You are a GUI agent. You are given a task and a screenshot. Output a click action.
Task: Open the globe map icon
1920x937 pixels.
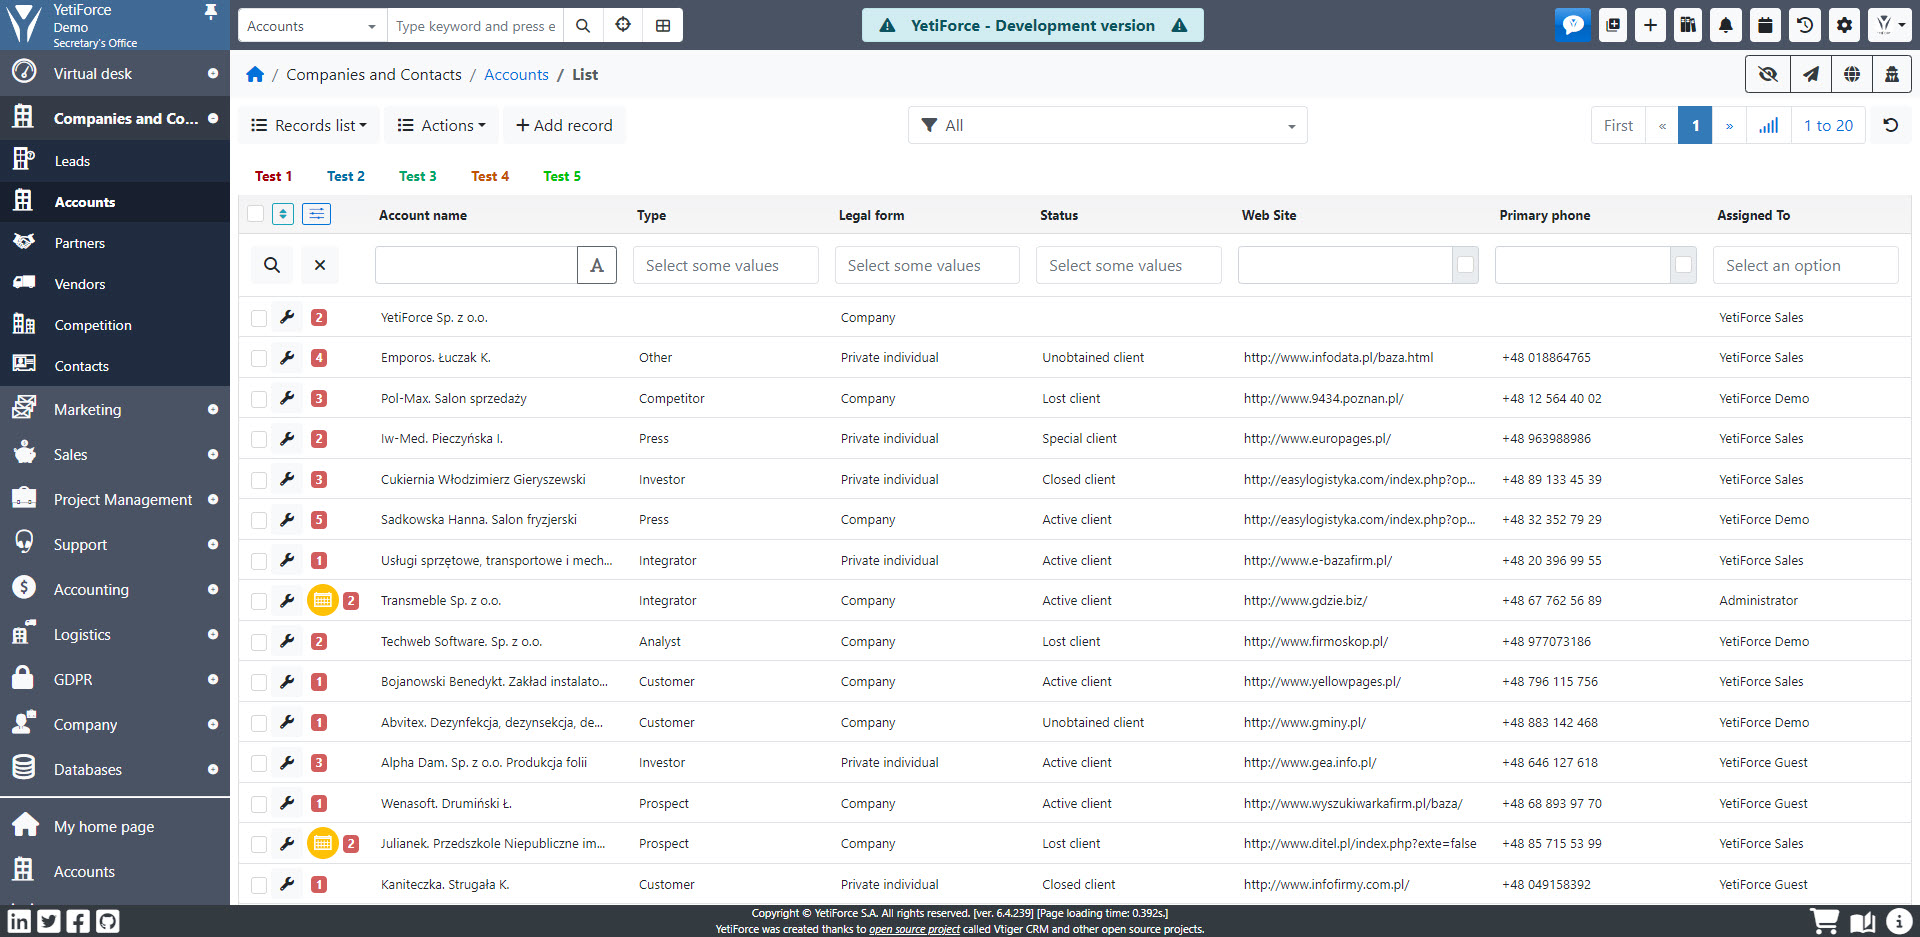(1852, 74)
